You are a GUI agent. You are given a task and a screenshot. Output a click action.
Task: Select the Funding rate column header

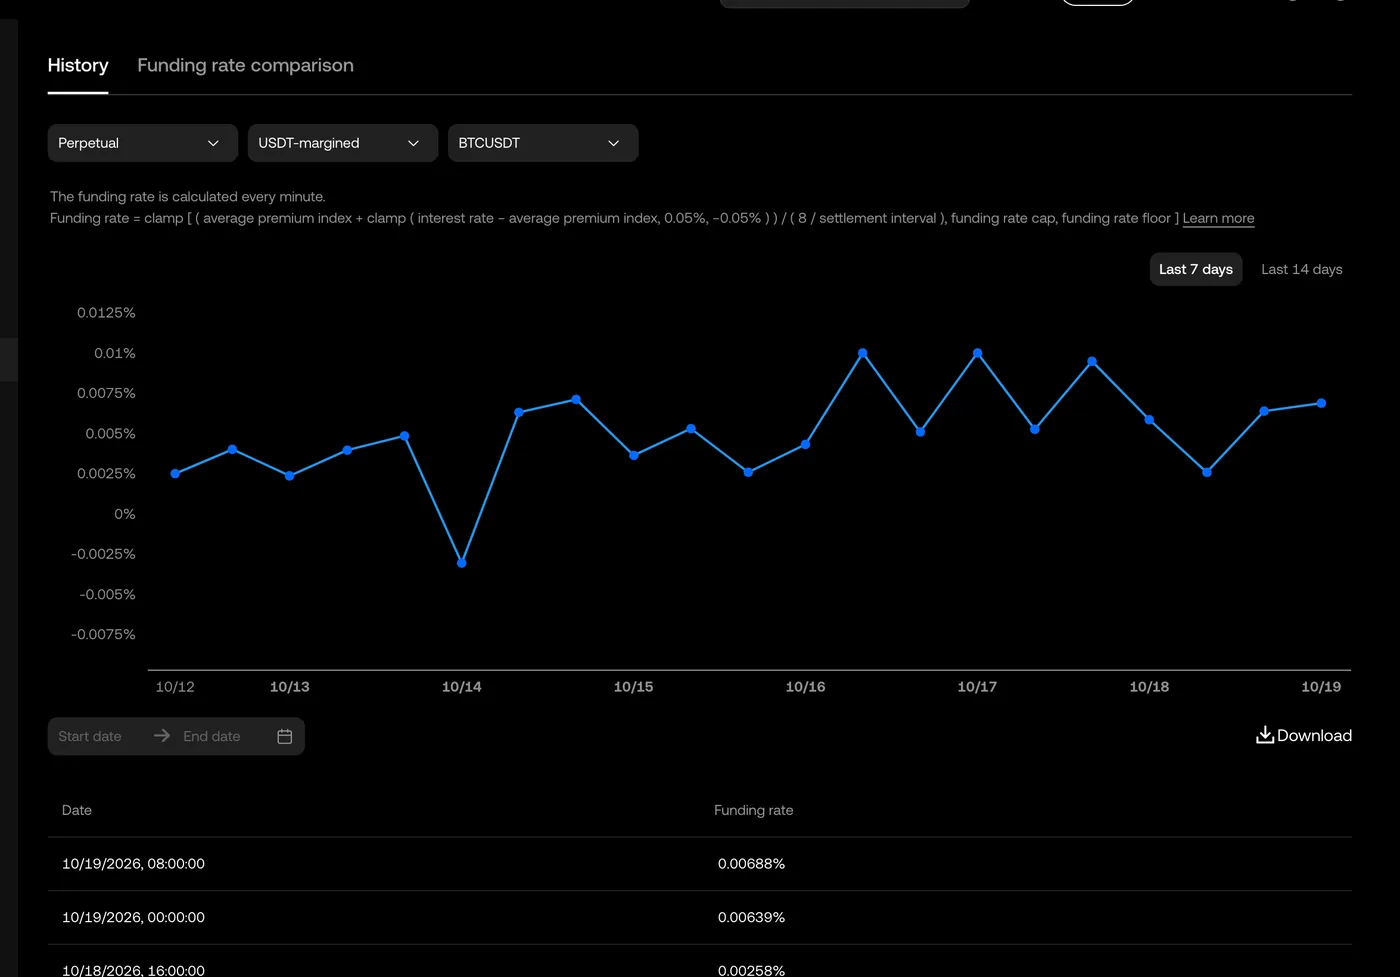[754, 810]
